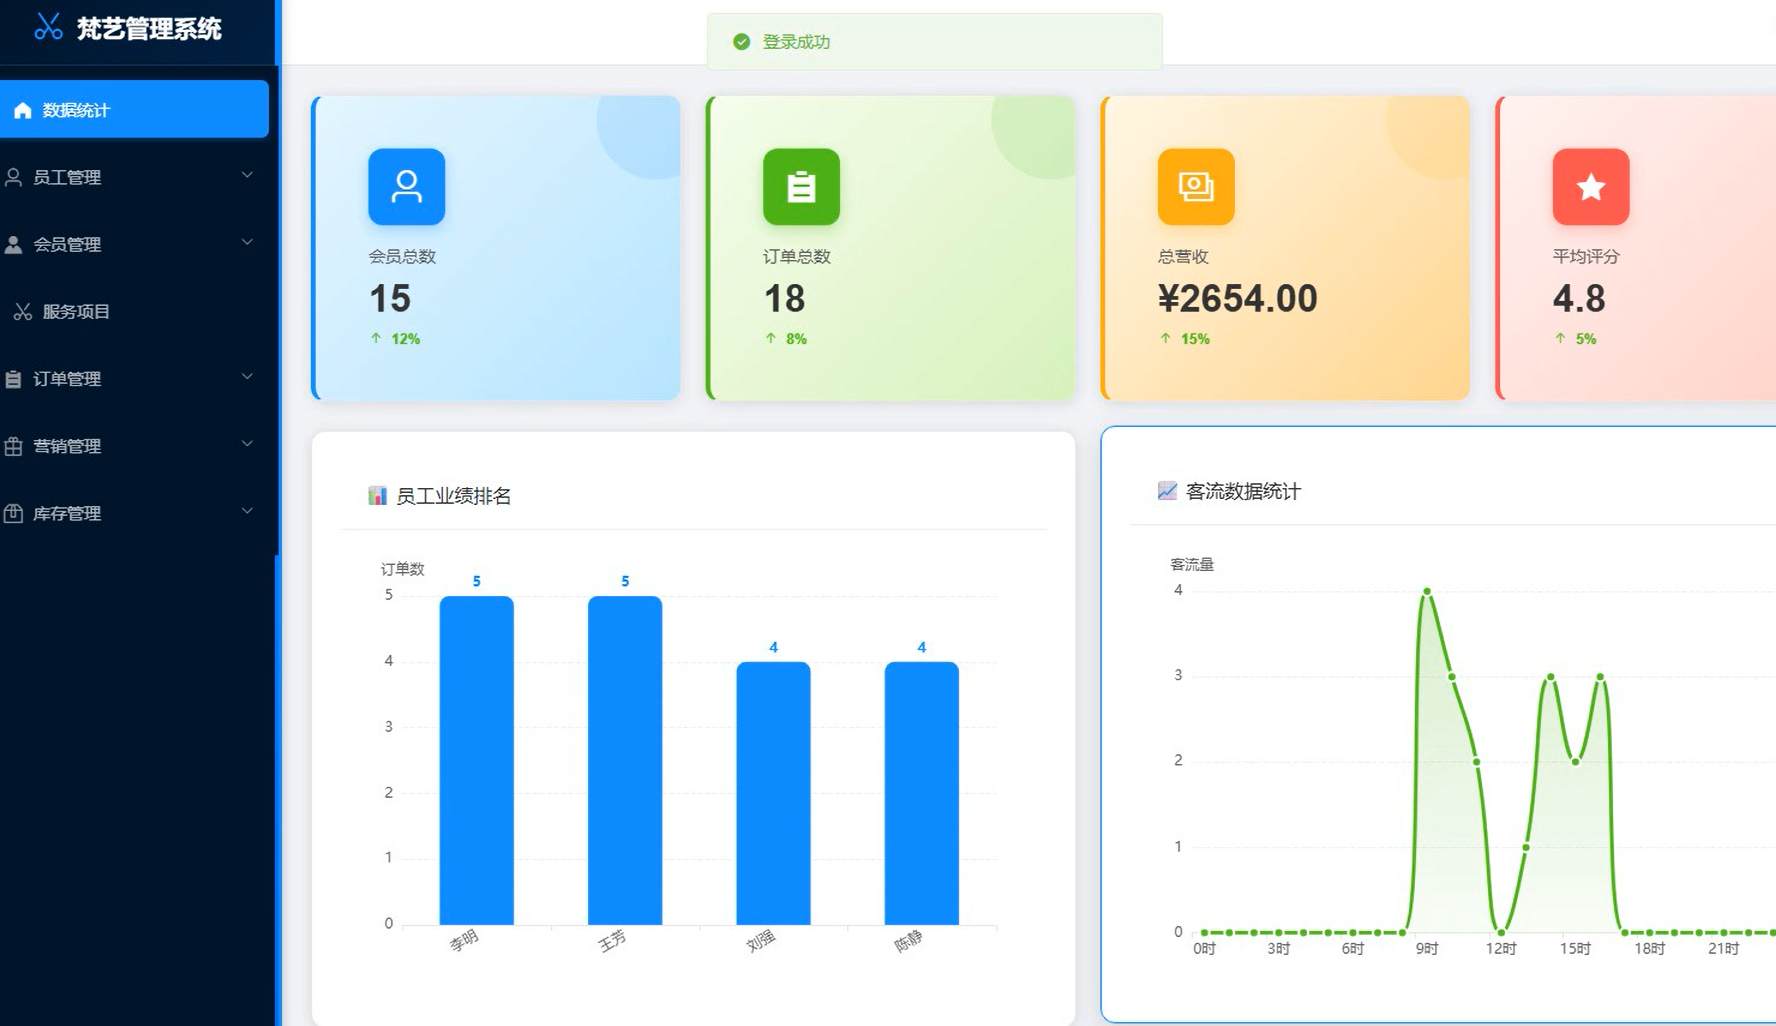Expand the 营销管理 chevron
Screen dimensions: 1776x1026
point(247,444)
